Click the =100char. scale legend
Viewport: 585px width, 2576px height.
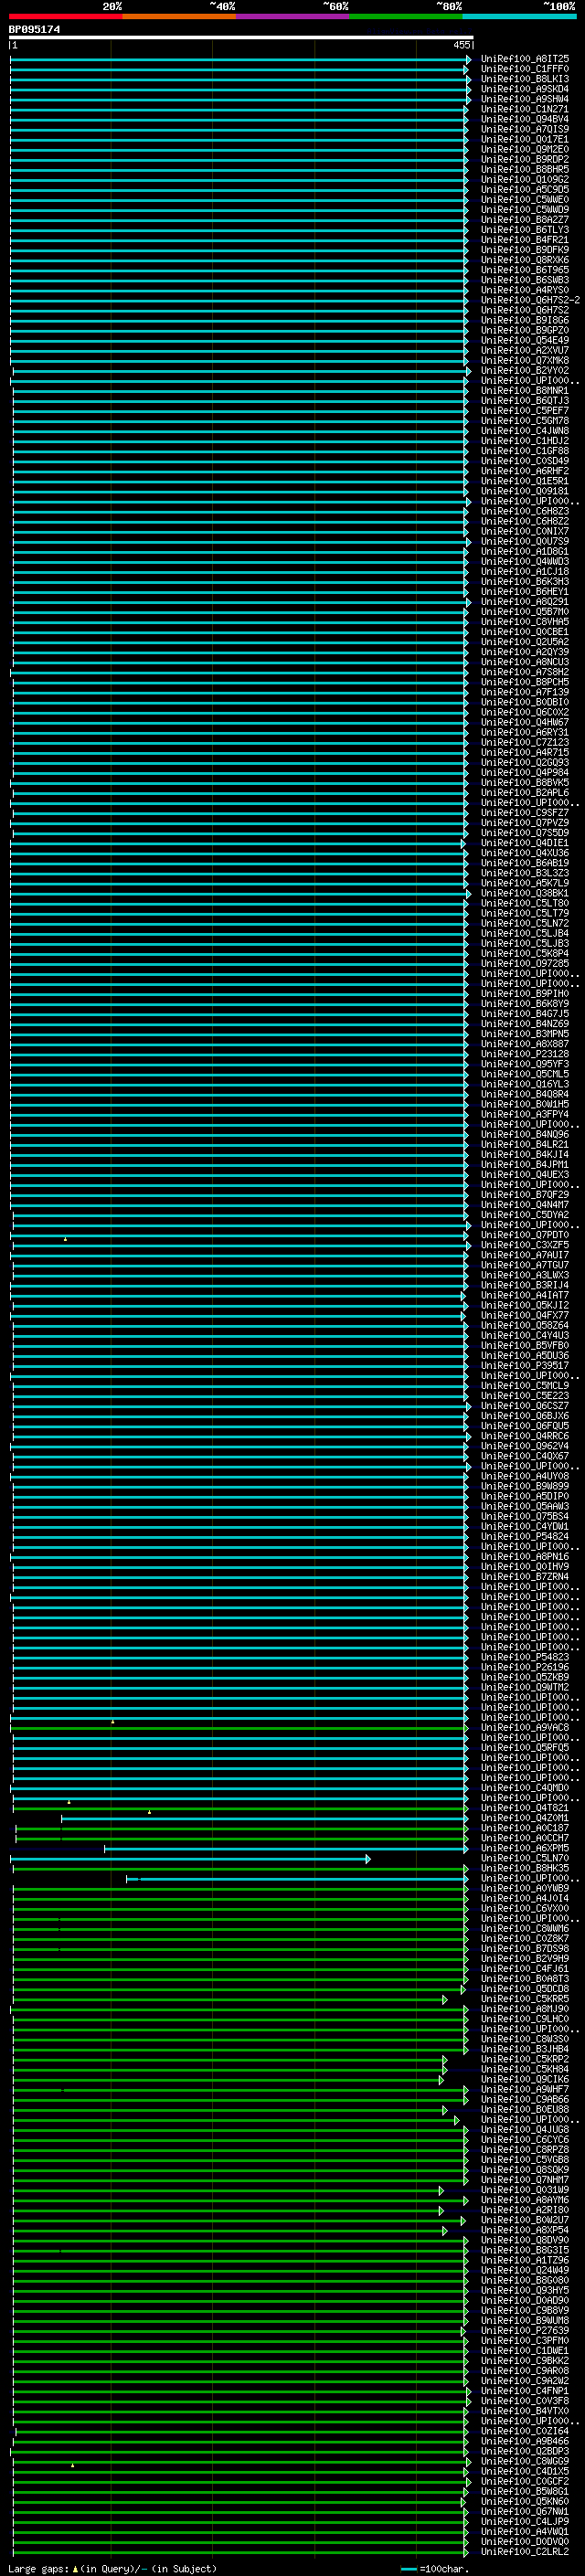coord(436,2569)
